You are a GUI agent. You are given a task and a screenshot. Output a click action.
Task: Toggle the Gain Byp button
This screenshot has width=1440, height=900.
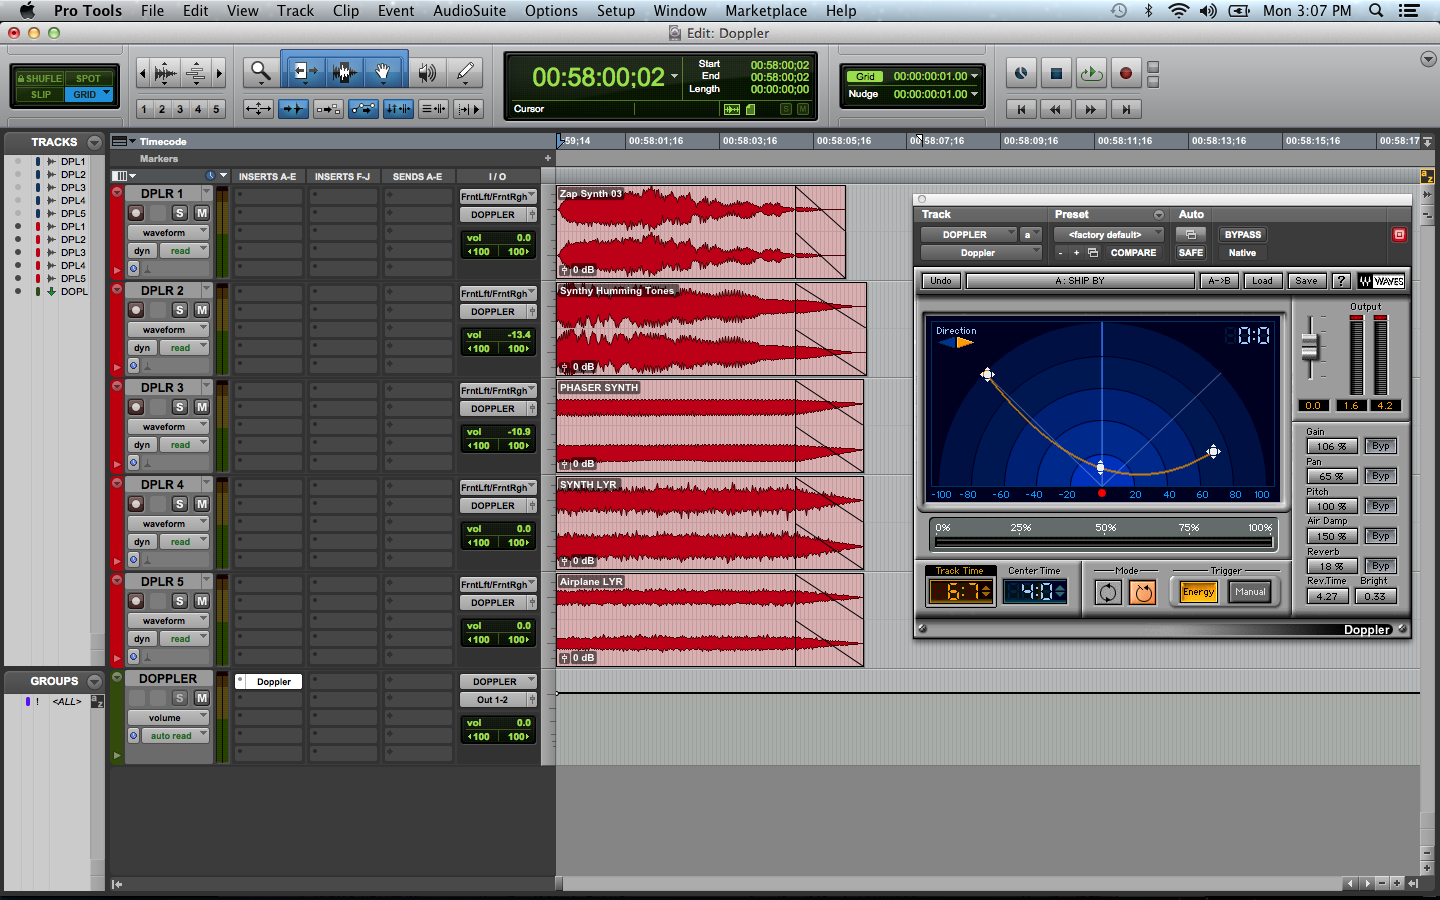coord(1380,446)
